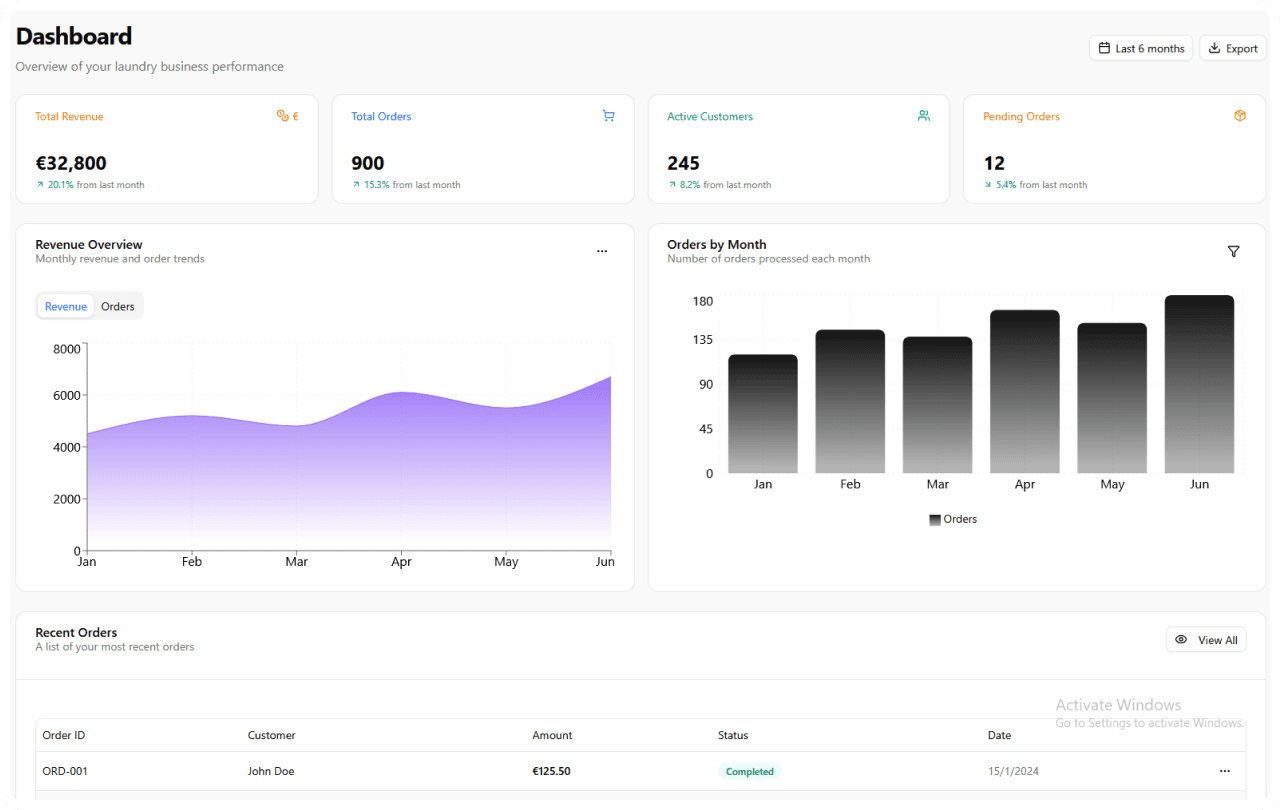Open the three-dot menu in Revenue Overview
Image resolution: width=1280 pixels, height=810 pixels.
(x=602, y=252)
